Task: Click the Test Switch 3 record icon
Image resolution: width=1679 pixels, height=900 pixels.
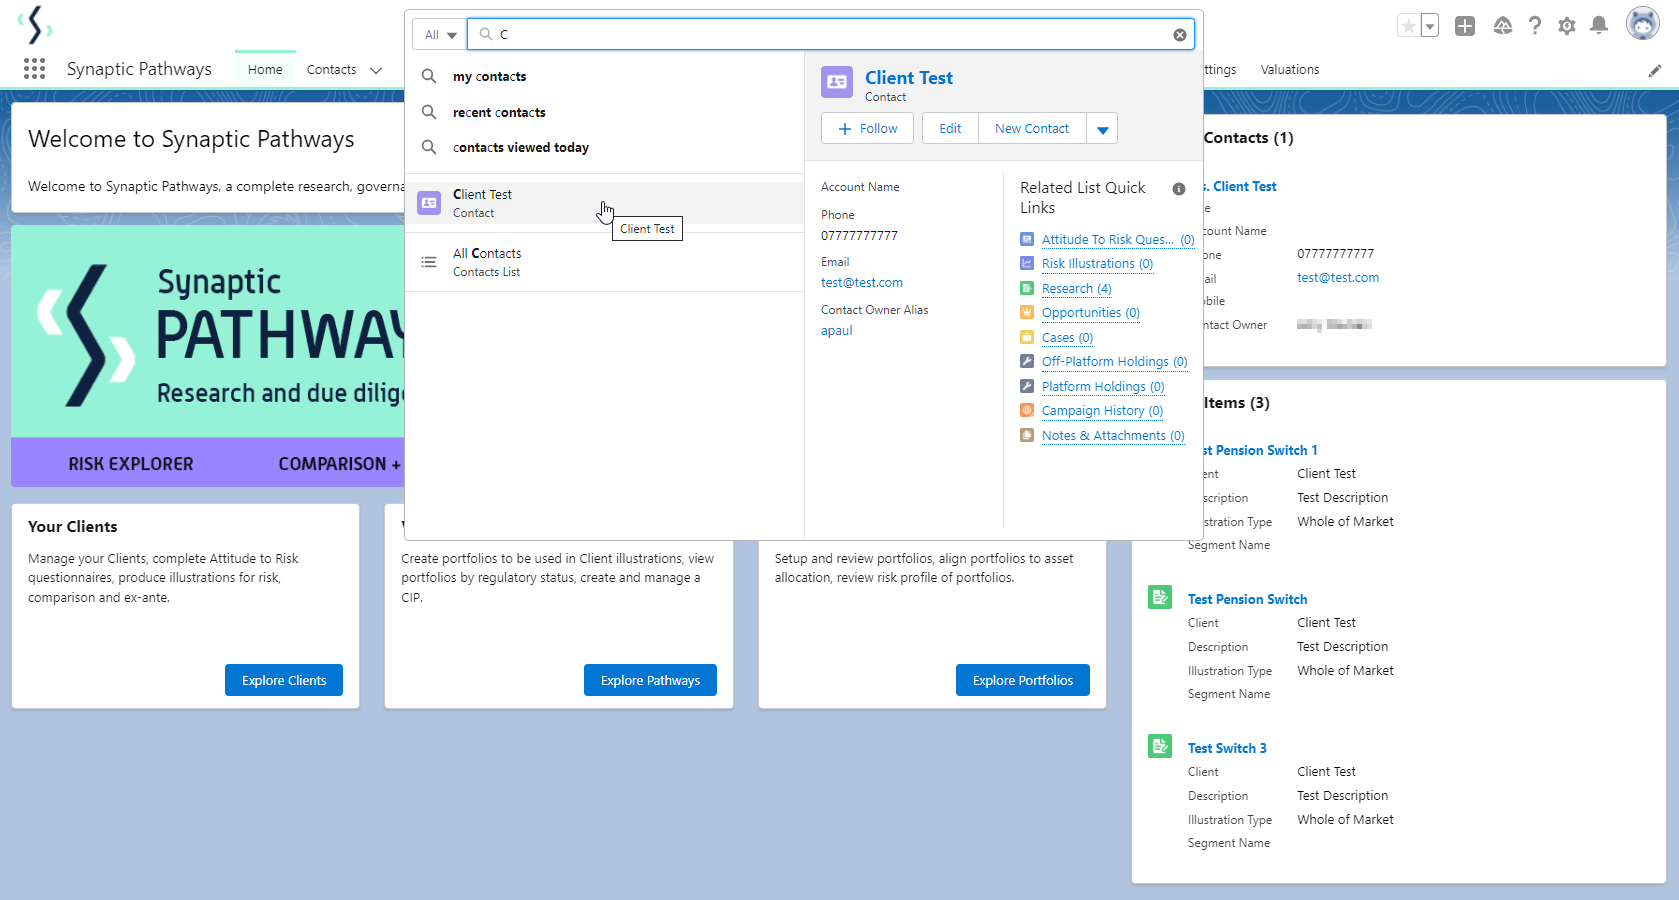Action: (x=1160, y=746)
